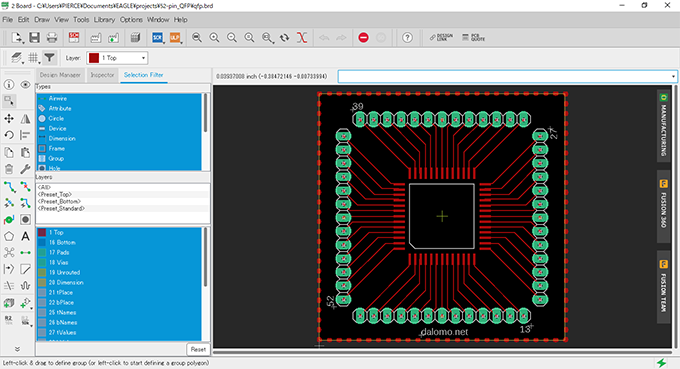Select the Rotate tool

click(x=9, y=135)
